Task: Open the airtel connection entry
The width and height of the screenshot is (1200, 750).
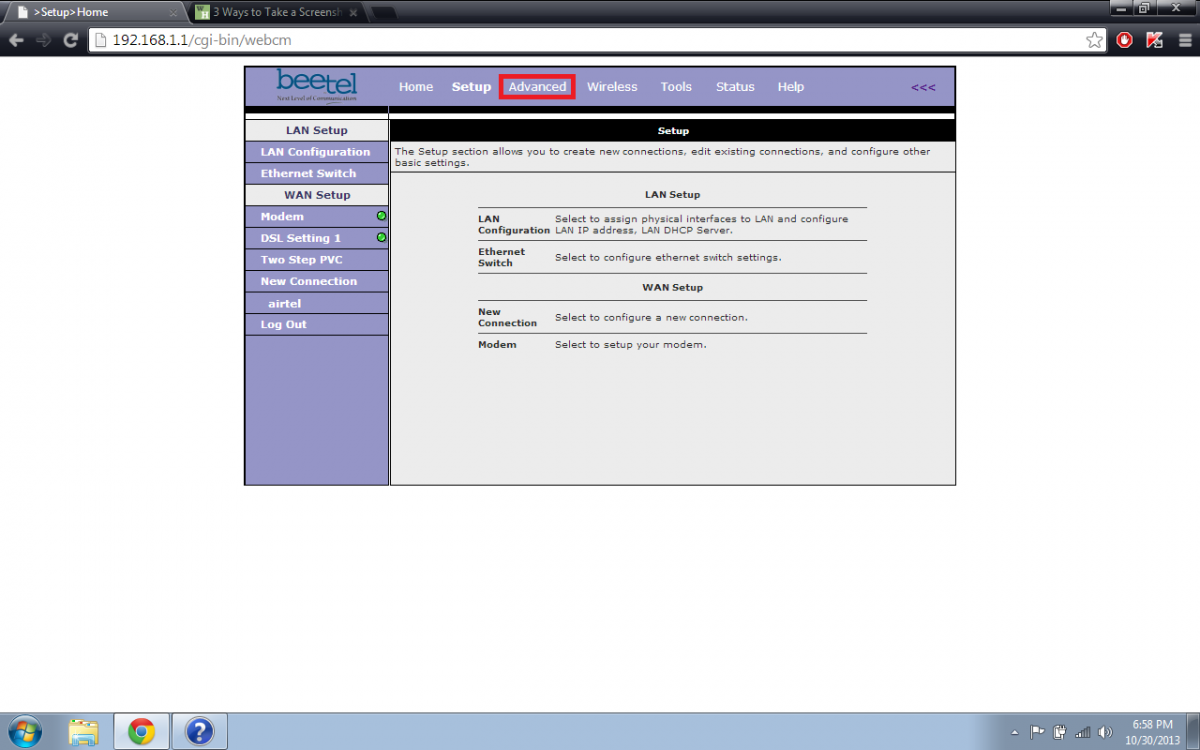Action: (x=285, y=303)
